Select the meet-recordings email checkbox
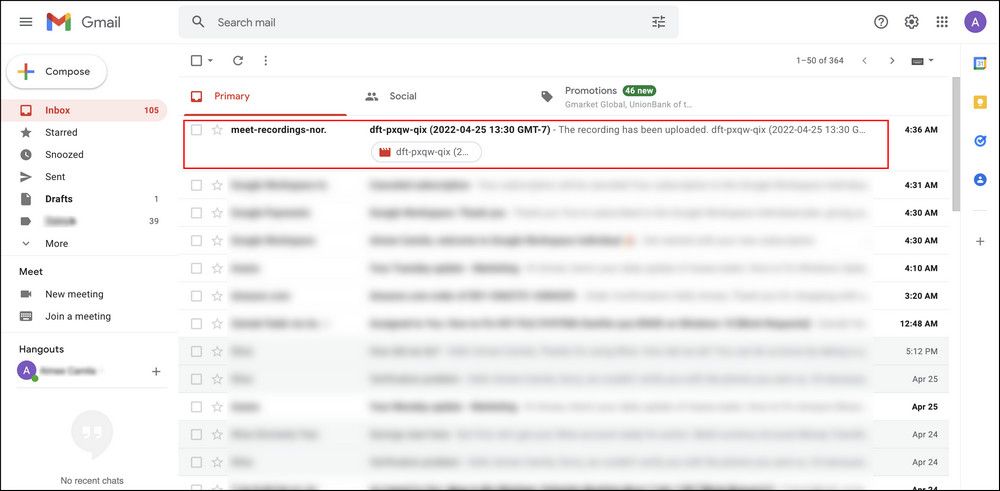 (196, 130)
